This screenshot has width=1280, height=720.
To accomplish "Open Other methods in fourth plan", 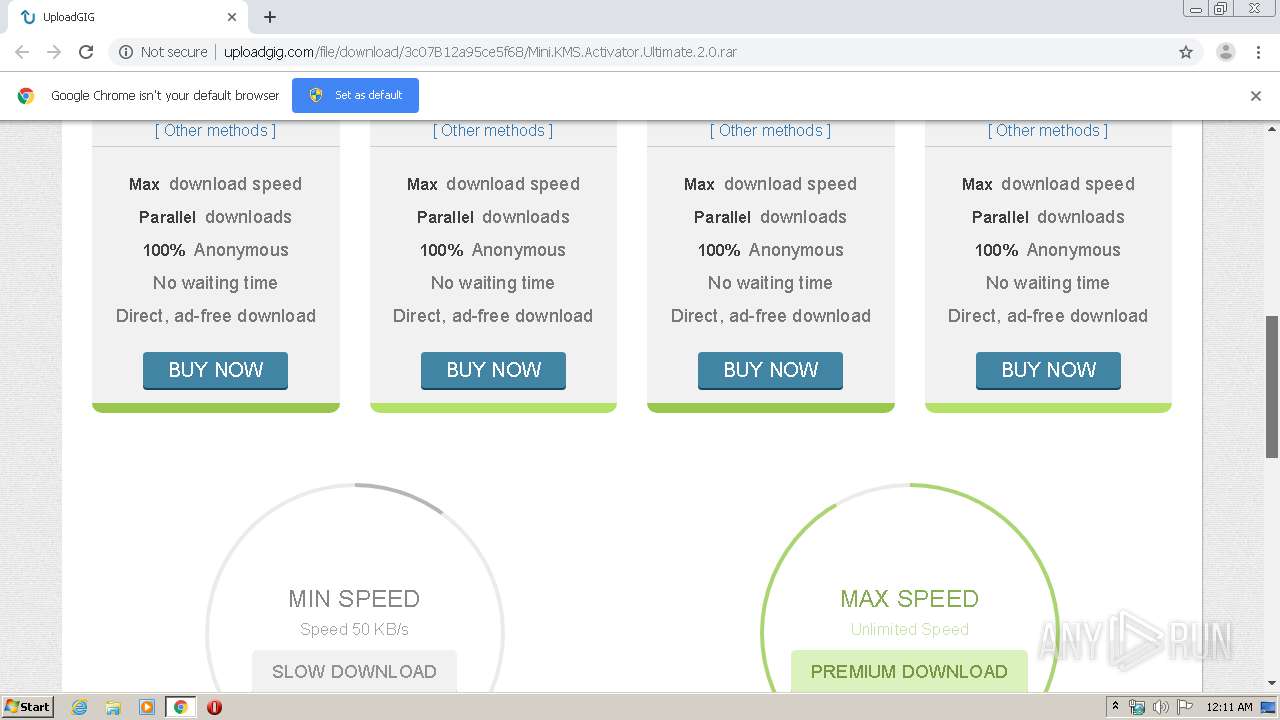I will click(1048, 130).
